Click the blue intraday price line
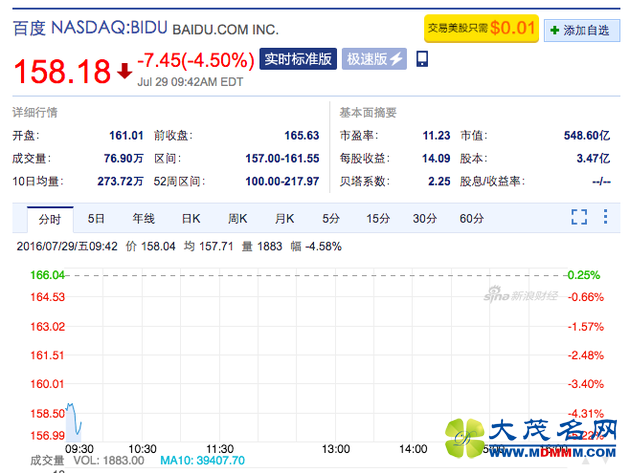630x473 pixels. tap(74, 418)
